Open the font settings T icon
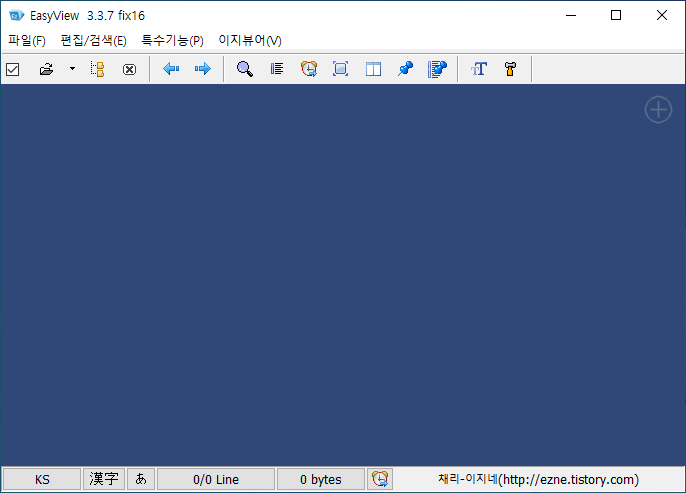 coord(479,69)
